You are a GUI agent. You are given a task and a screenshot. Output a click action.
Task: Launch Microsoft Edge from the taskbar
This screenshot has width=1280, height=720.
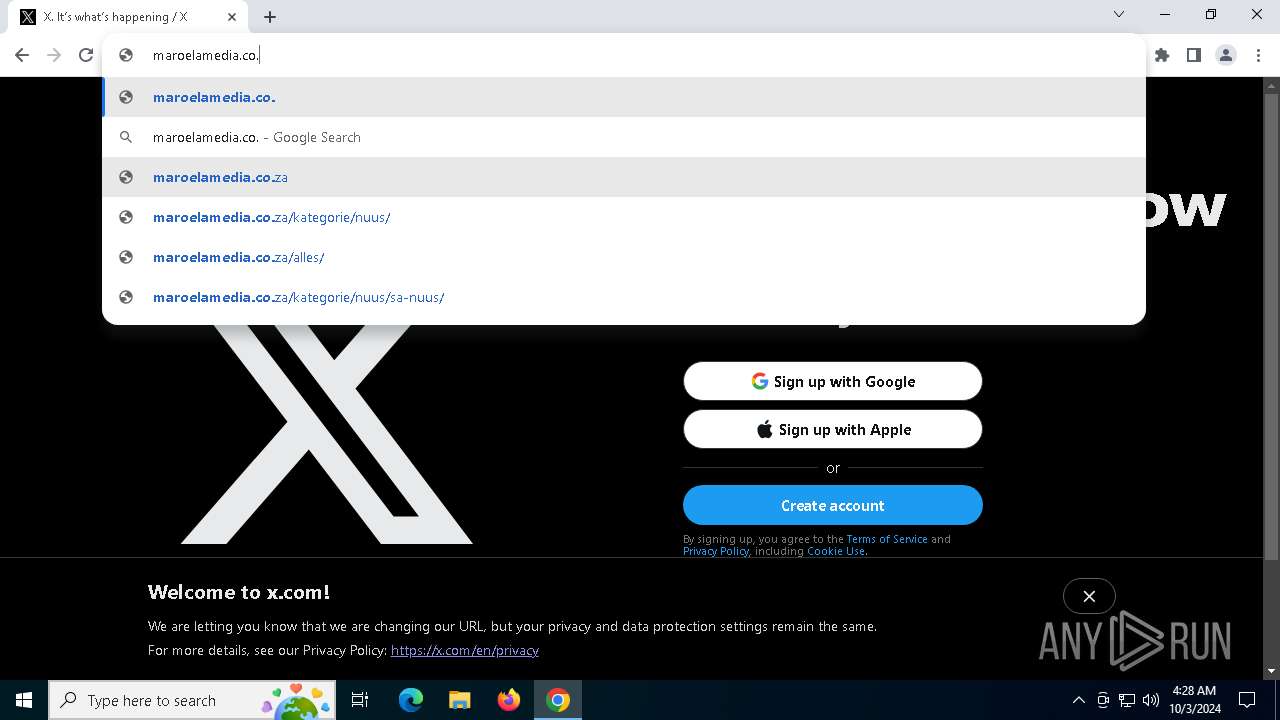[x=411, y=700]
